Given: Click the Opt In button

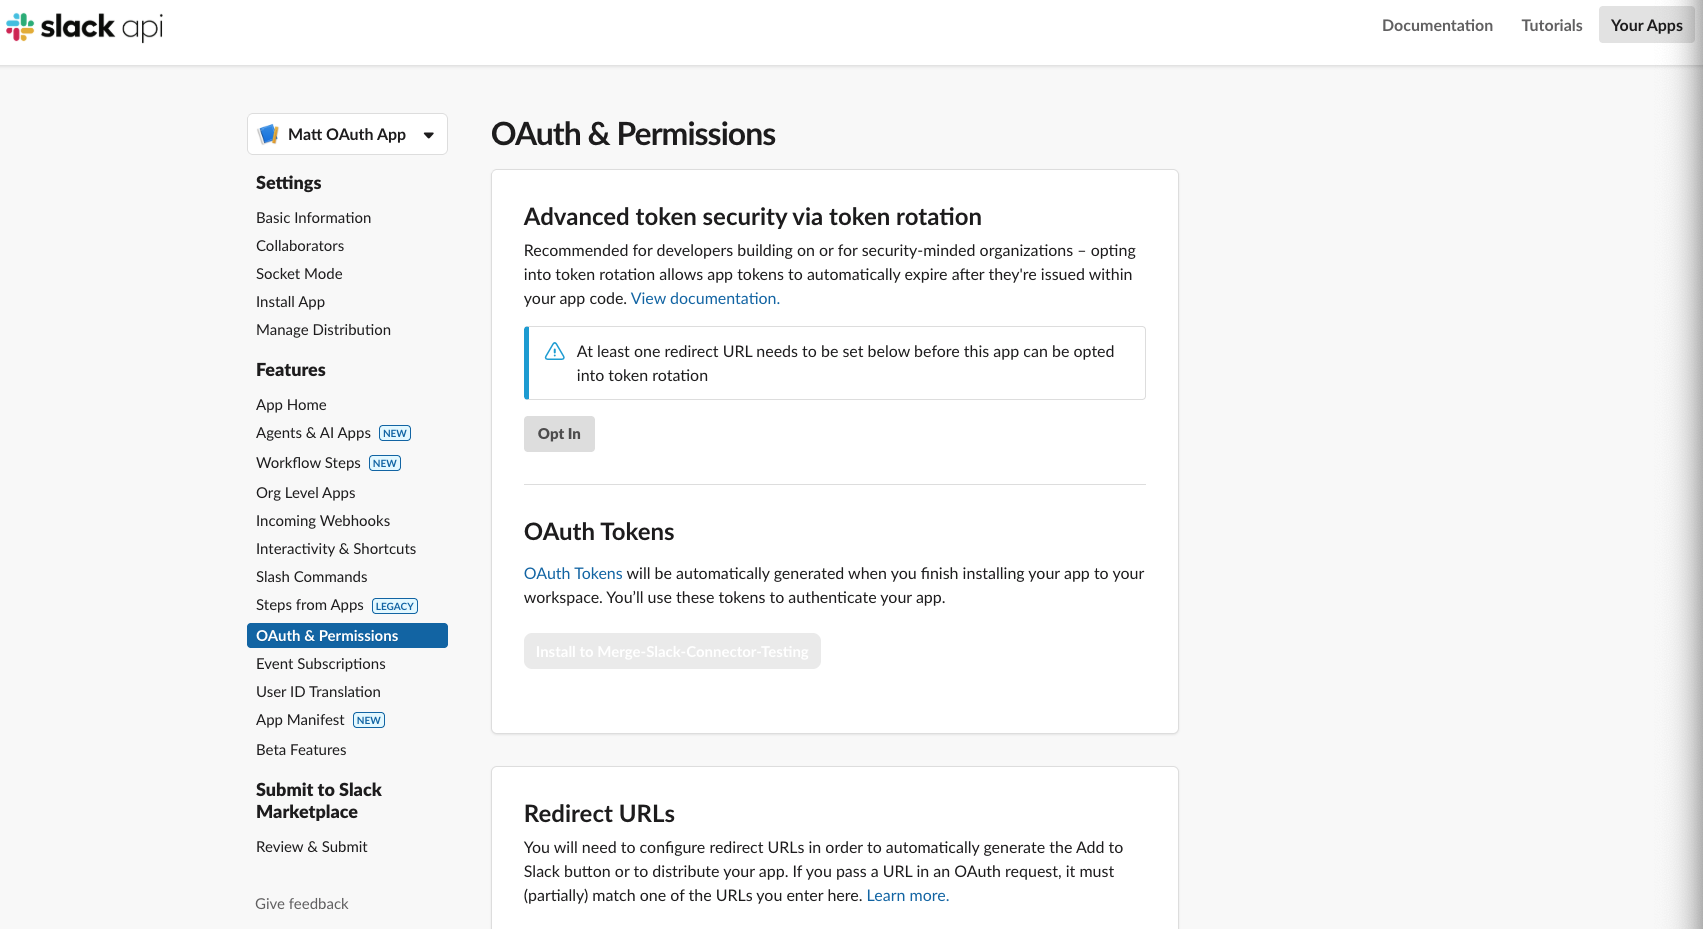Looking at the screenshot, I should click(559, 434).
